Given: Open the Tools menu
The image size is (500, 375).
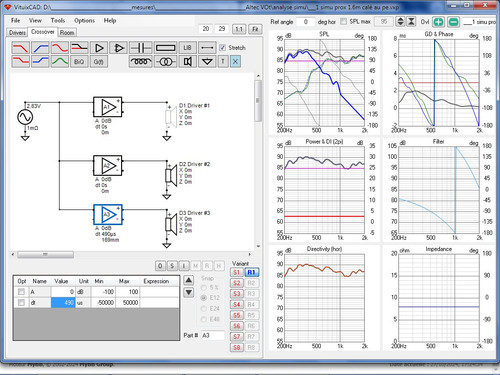Looking at the screenshot, I should click(58, 20).
